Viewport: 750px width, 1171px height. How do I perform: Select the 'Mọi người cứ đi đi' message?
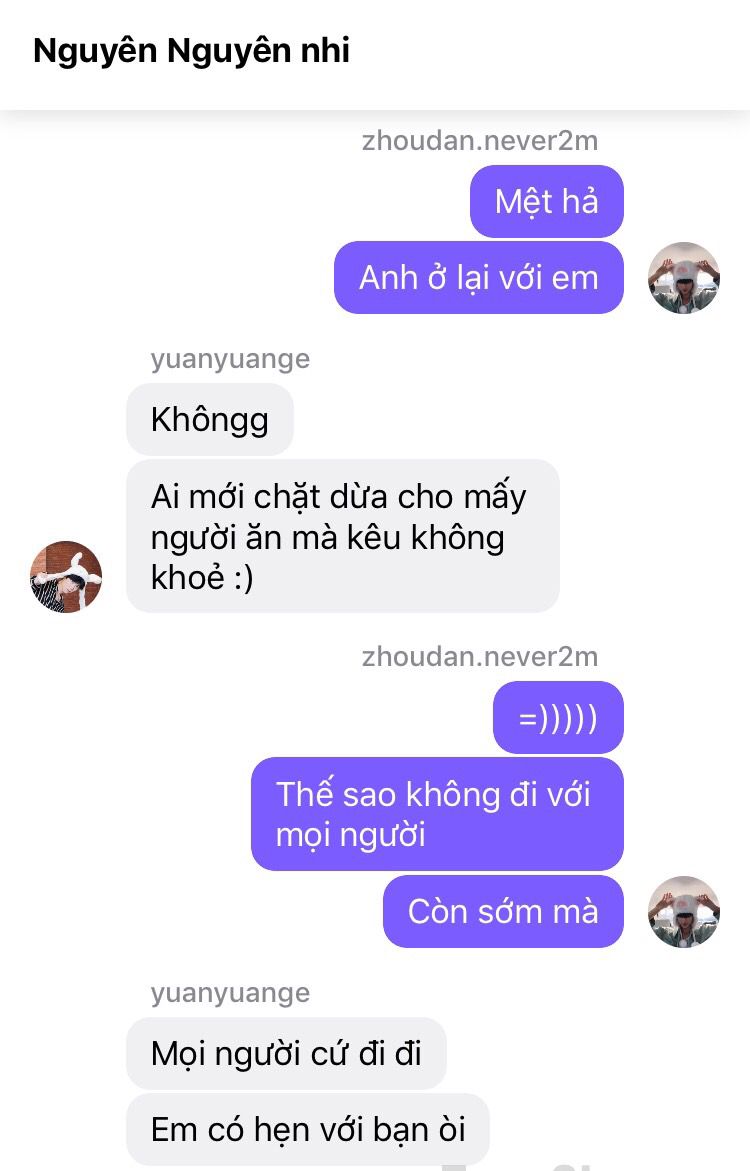tap(286, 1054)
